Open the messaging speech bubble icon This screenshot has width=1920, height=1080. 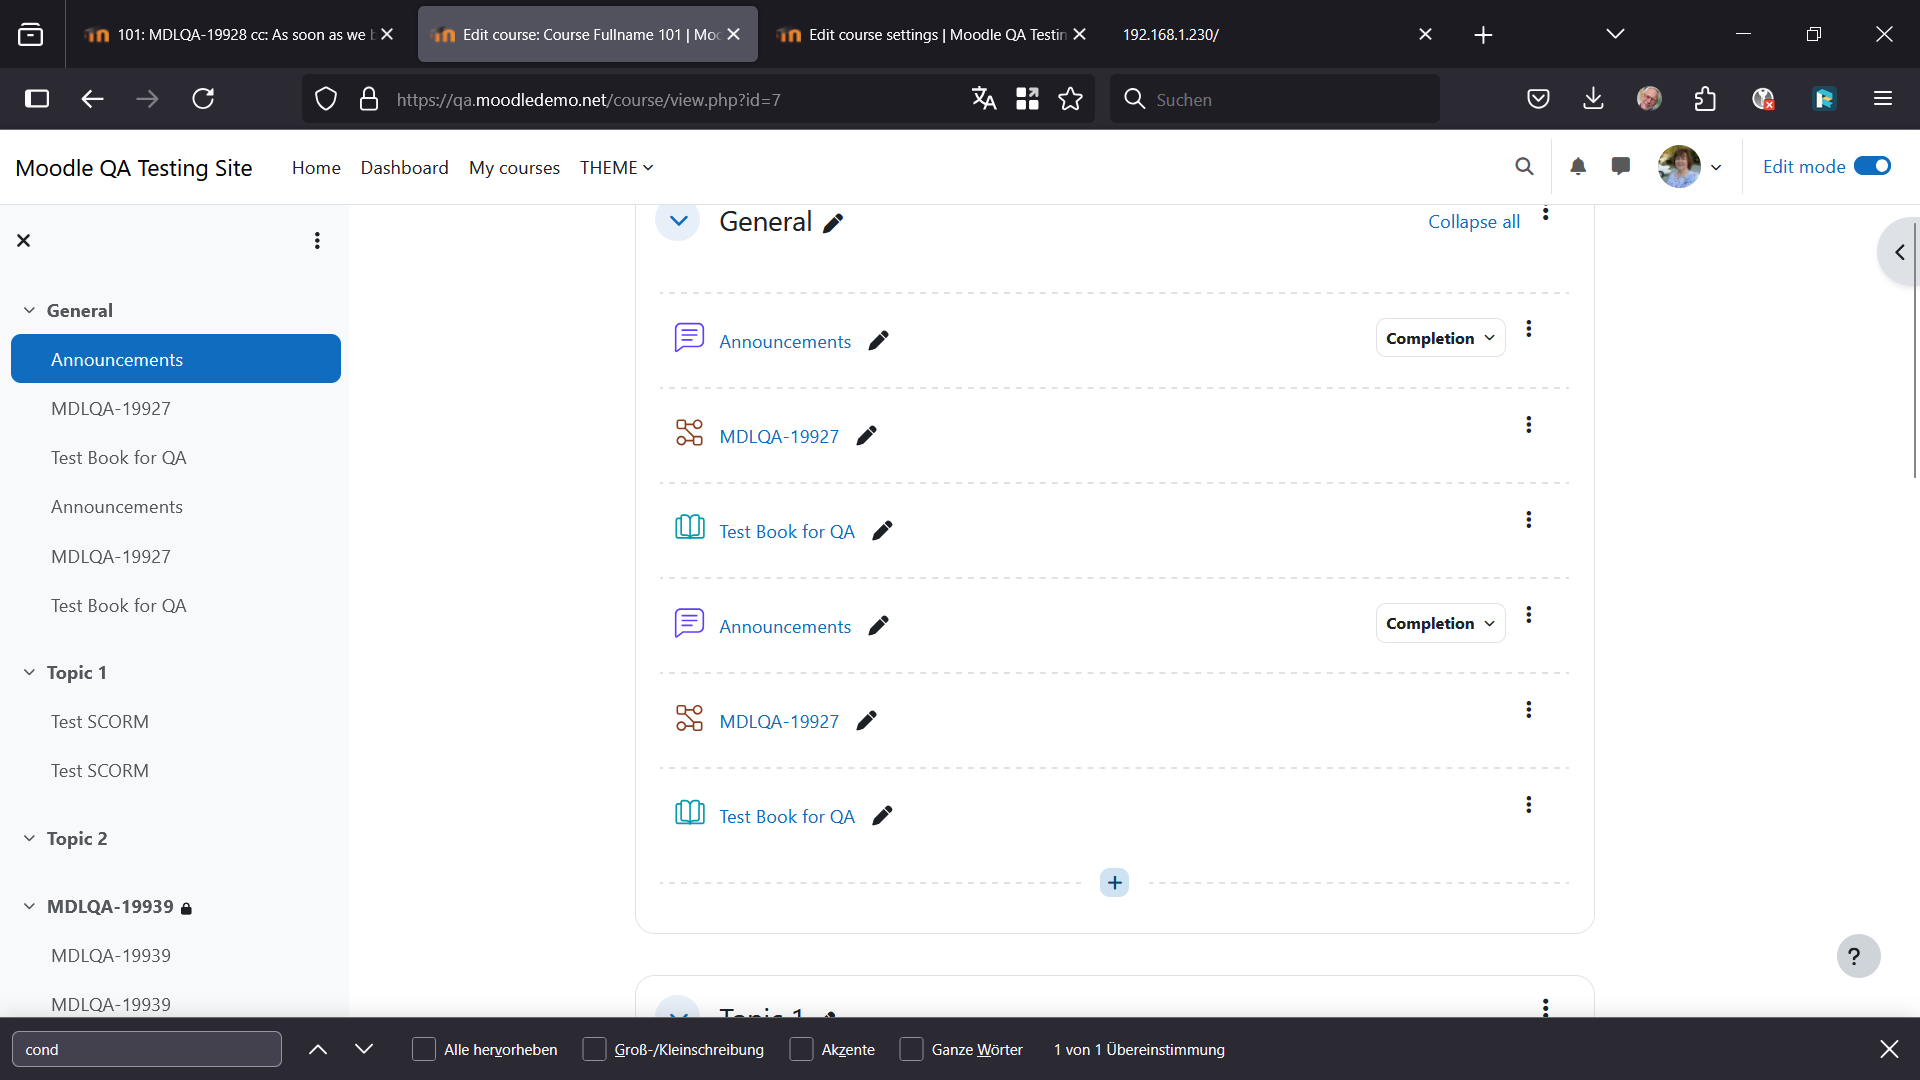coord(1621,167)
